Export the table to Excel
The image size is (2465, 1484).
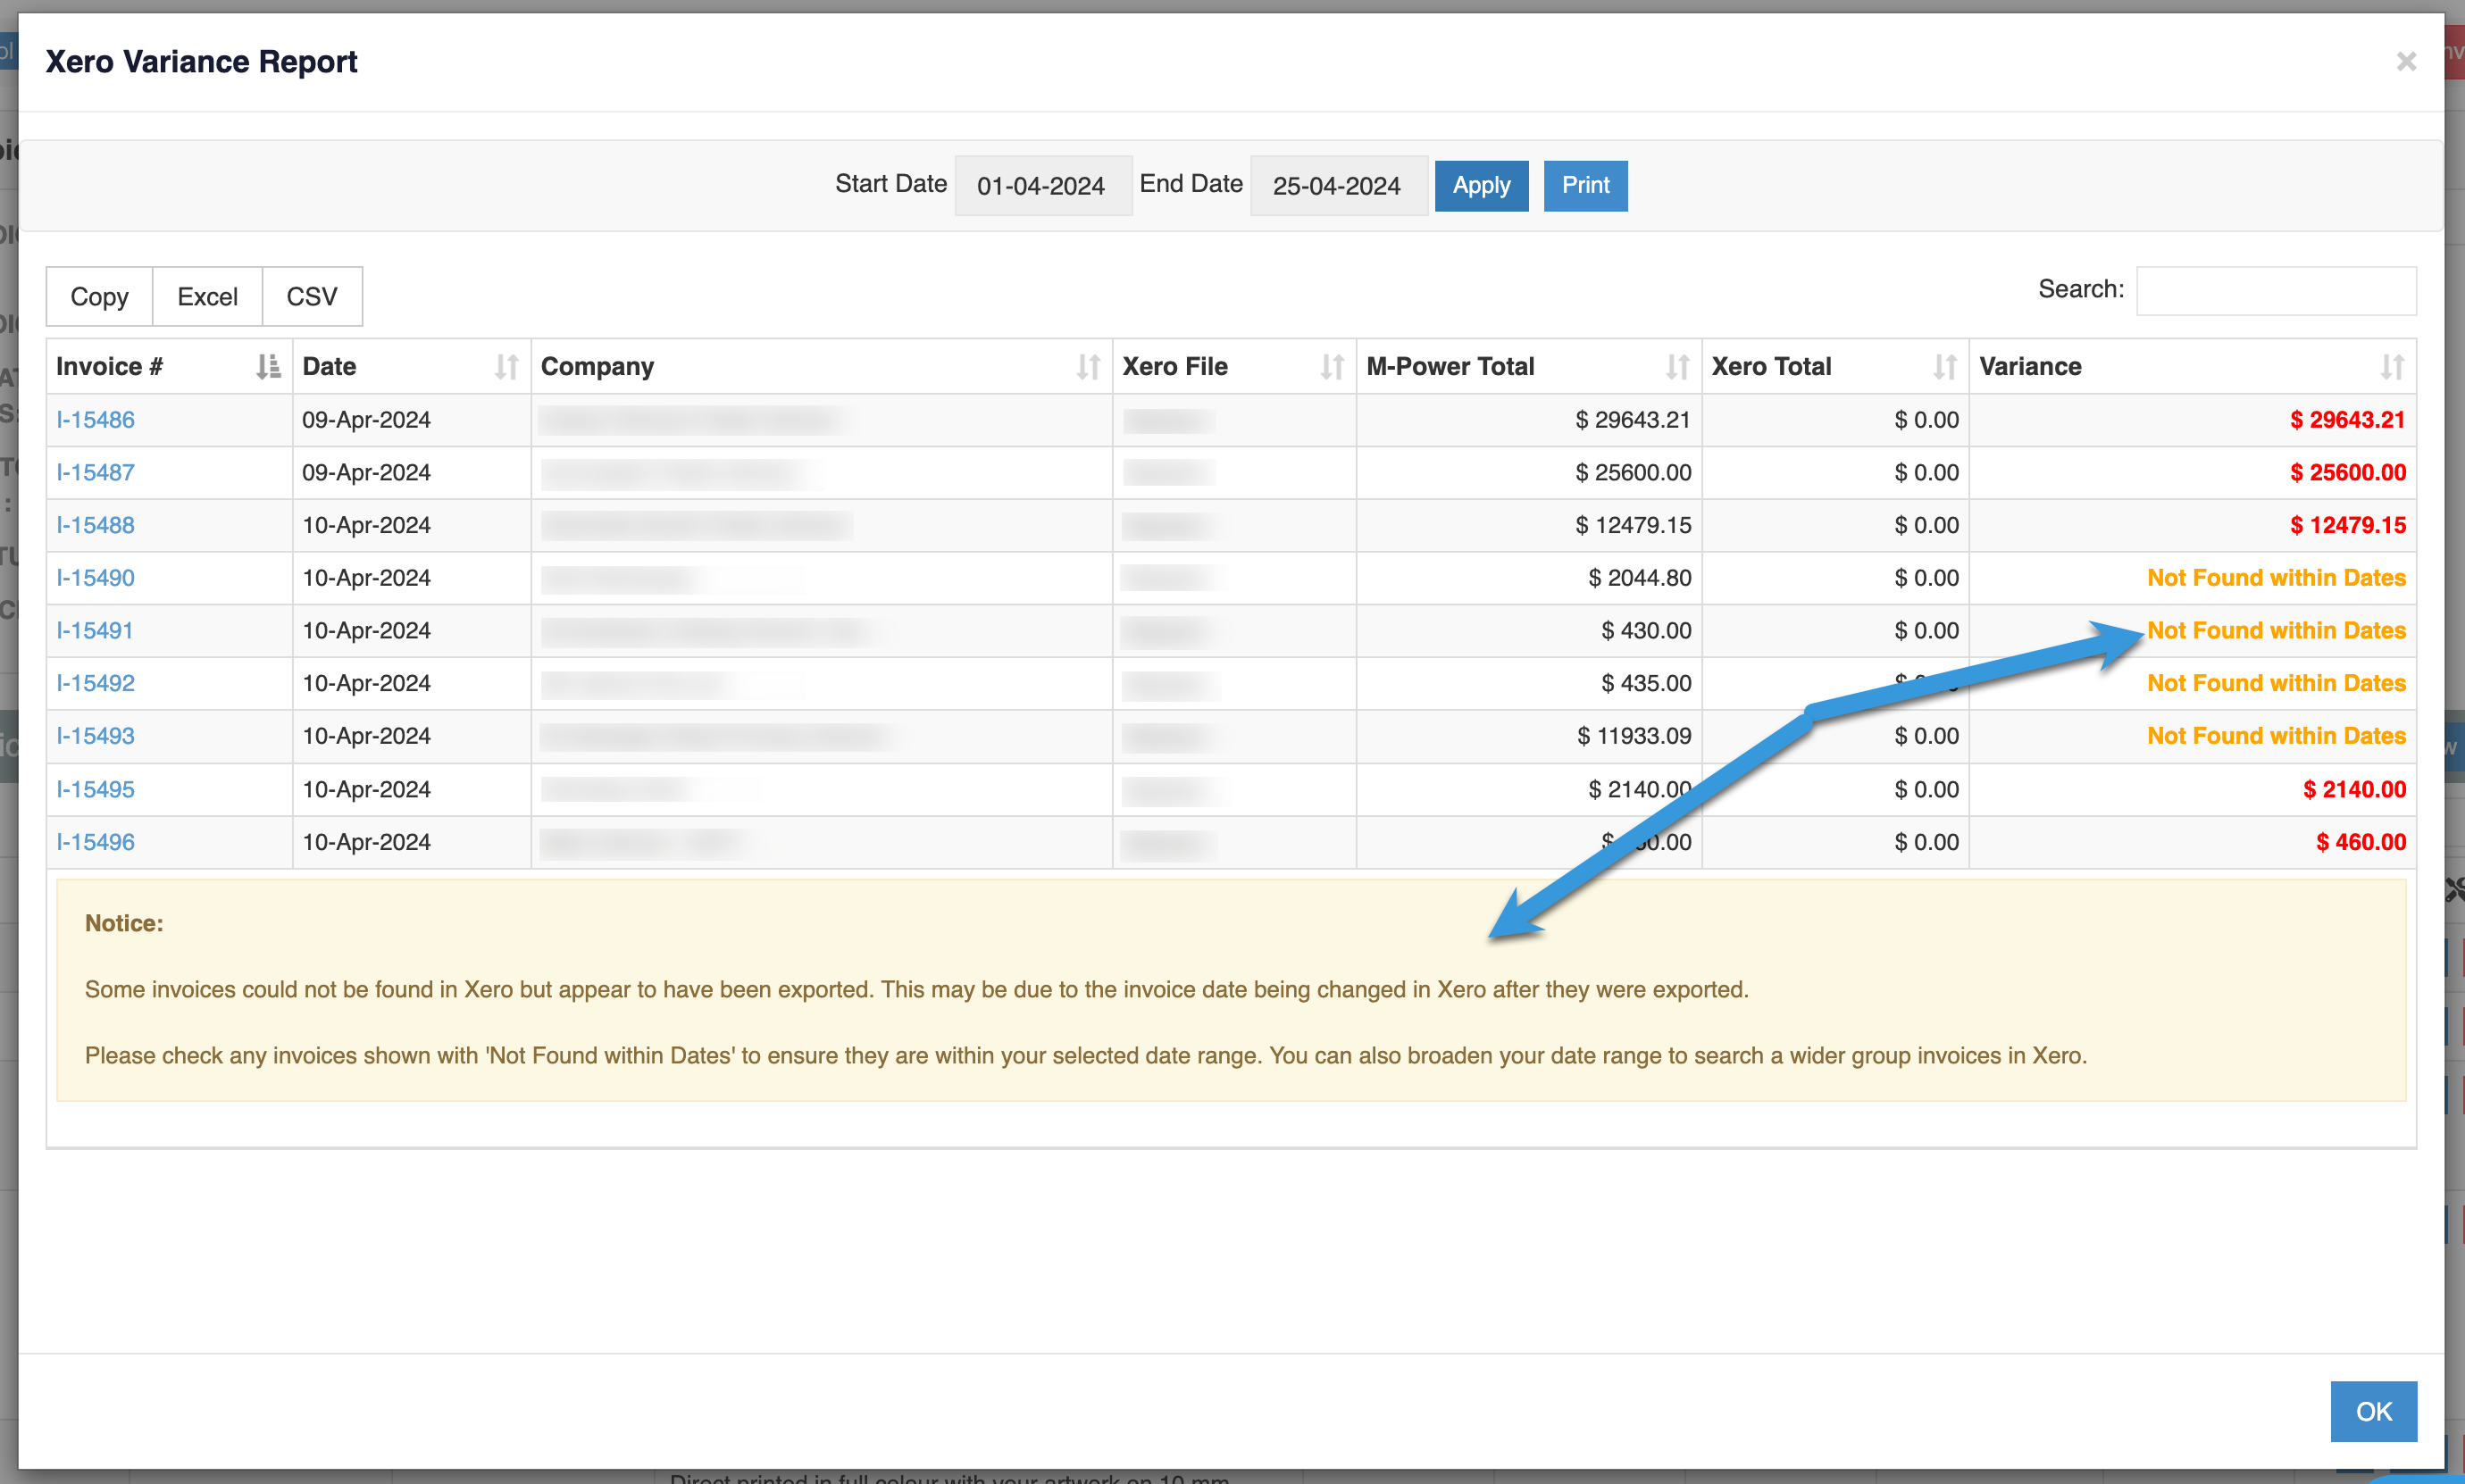pos(207,297)
